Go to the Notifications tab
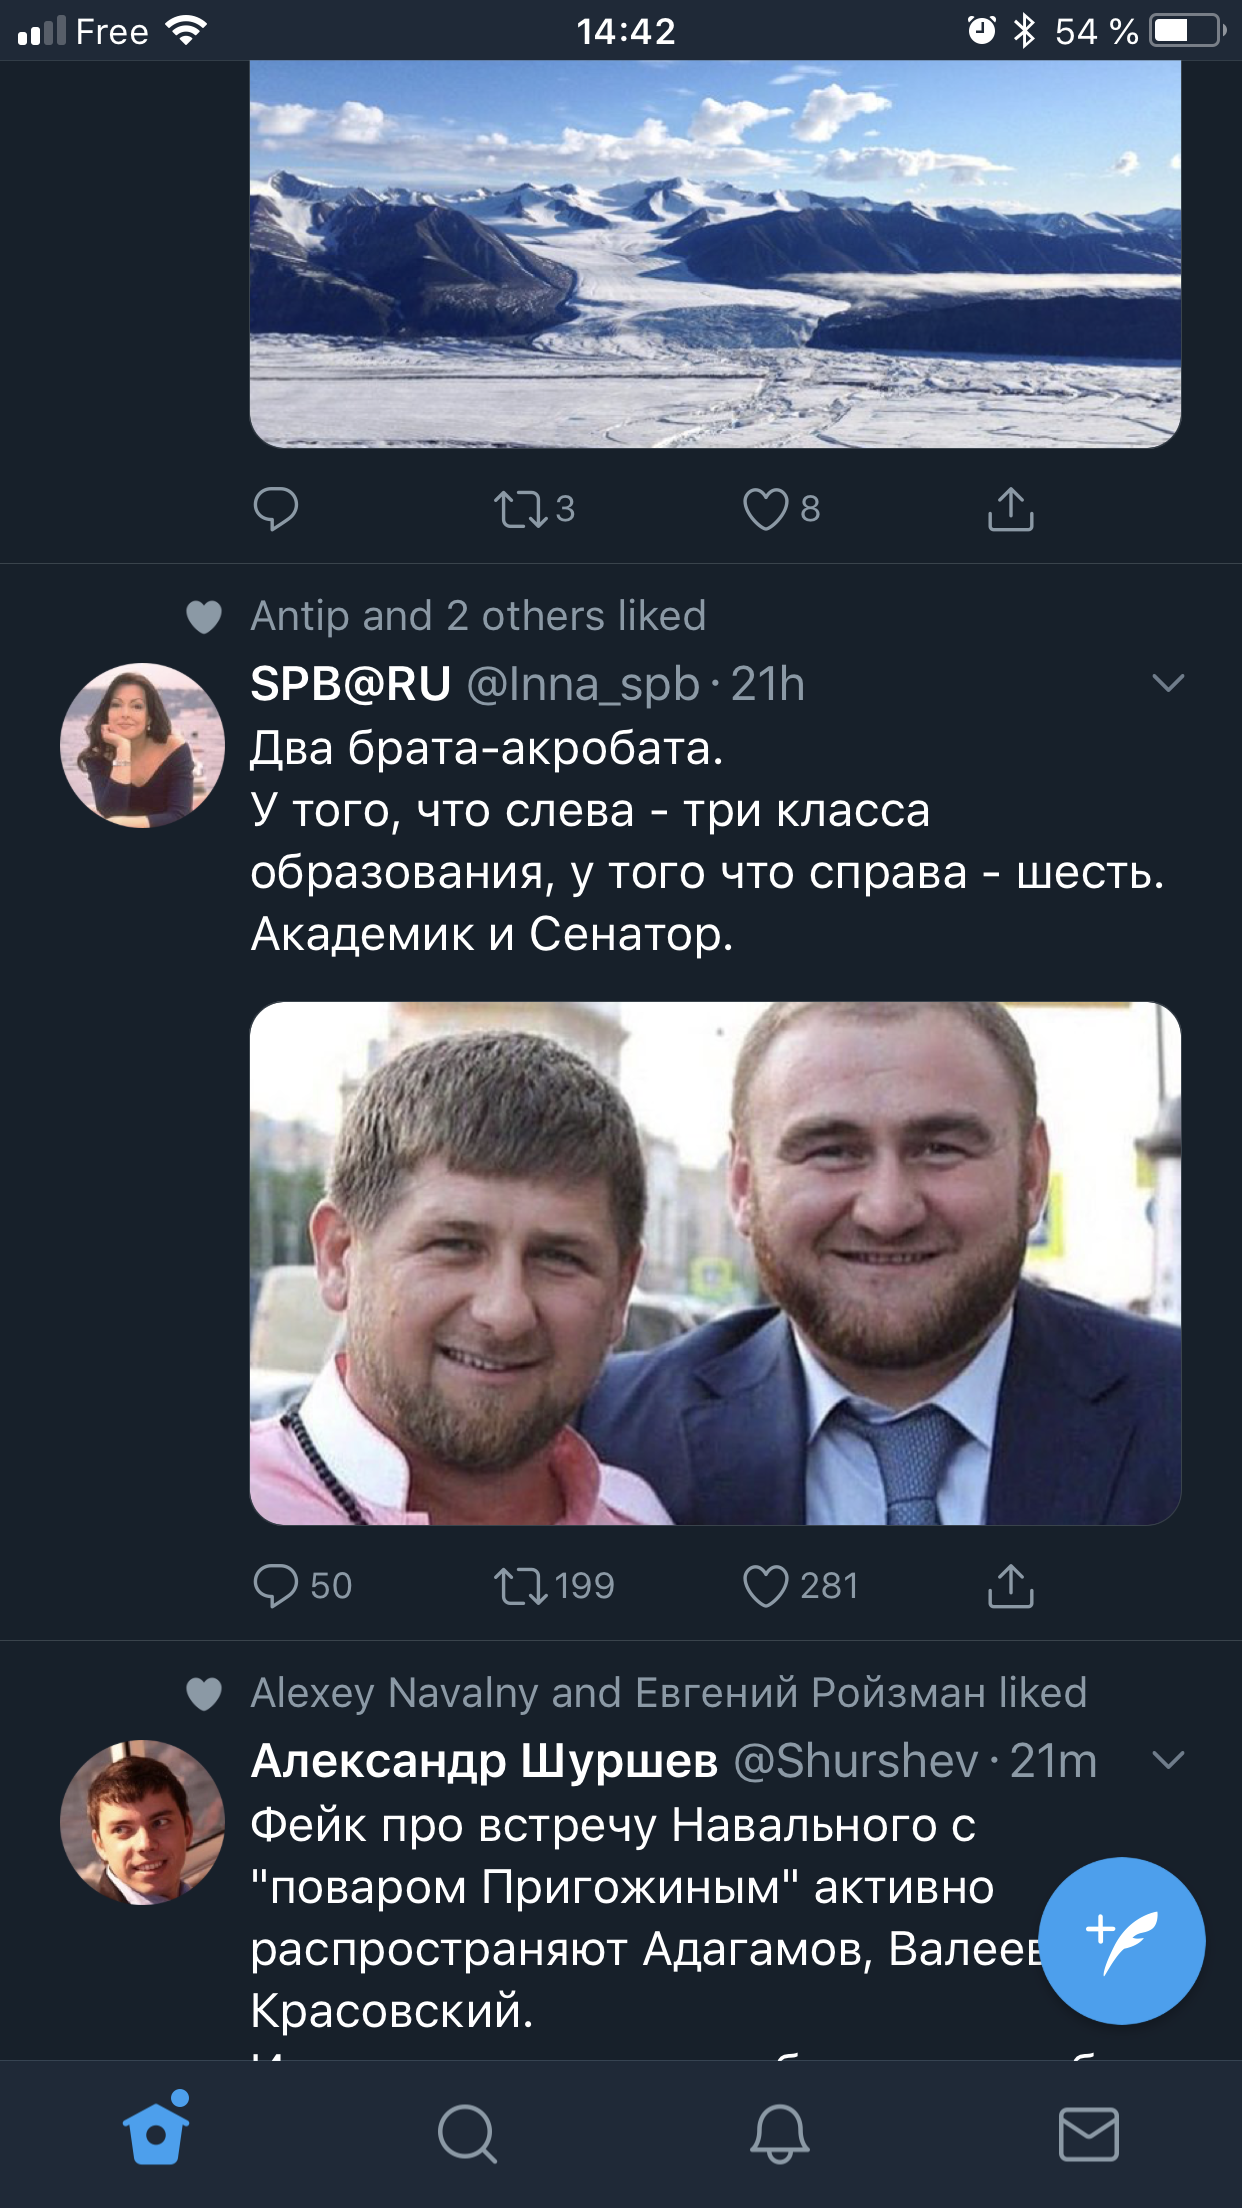Screen dimensions: 1242x2208 pos(779,2132)
